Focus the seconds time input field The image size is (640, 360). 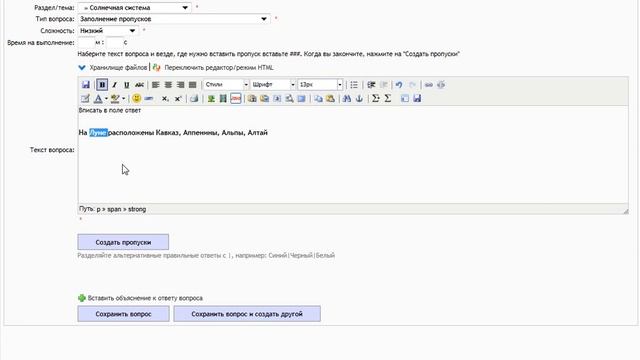pyautogui.click(x=114, y=42)
